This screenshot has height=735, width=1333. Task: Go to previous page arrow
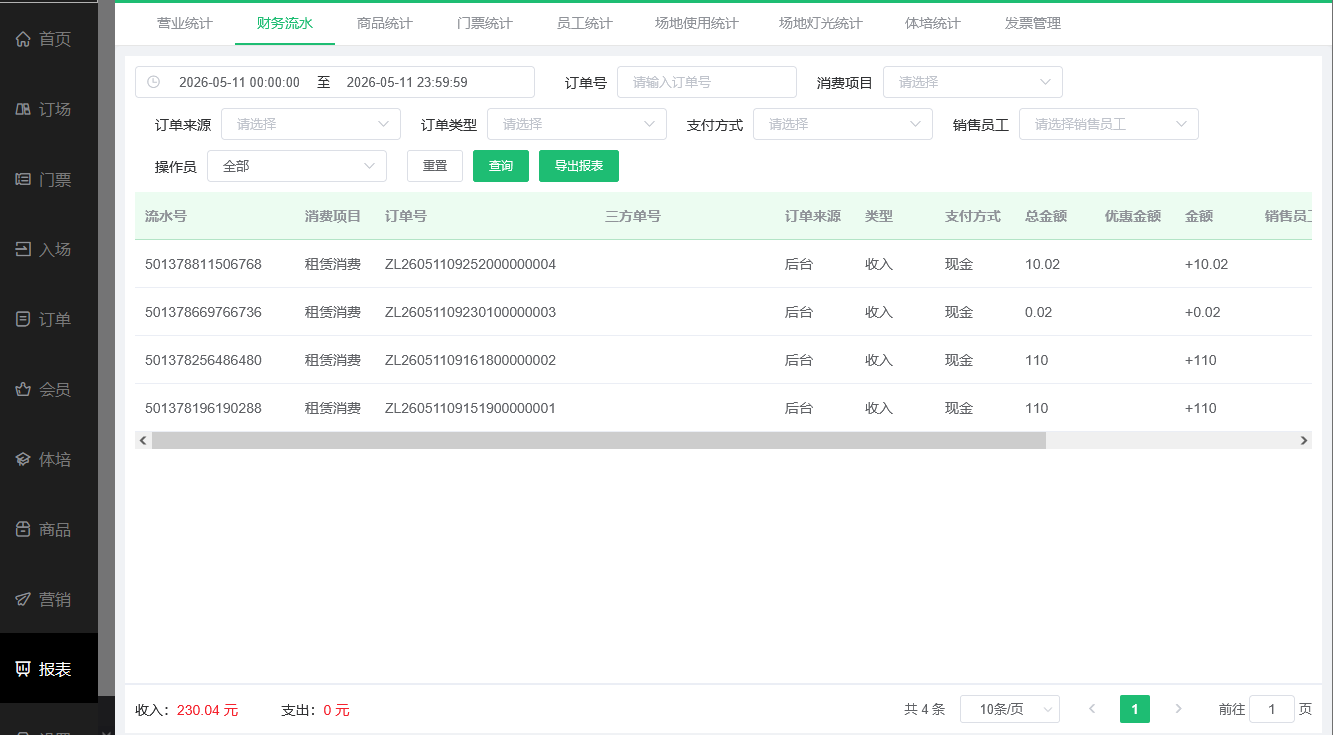tap(1092, 709)
